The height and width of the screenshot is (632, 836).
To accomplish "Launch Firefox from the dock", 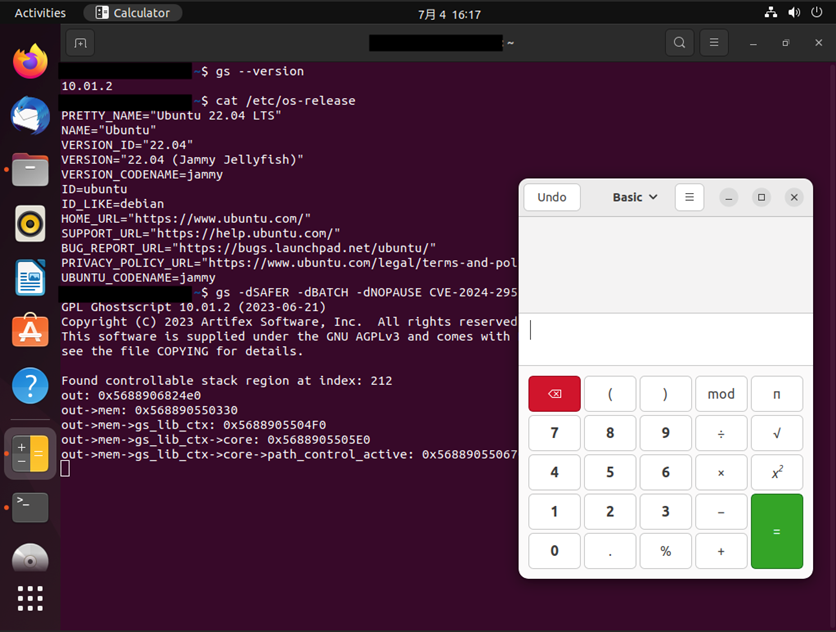I will click(x=30, y=62).
